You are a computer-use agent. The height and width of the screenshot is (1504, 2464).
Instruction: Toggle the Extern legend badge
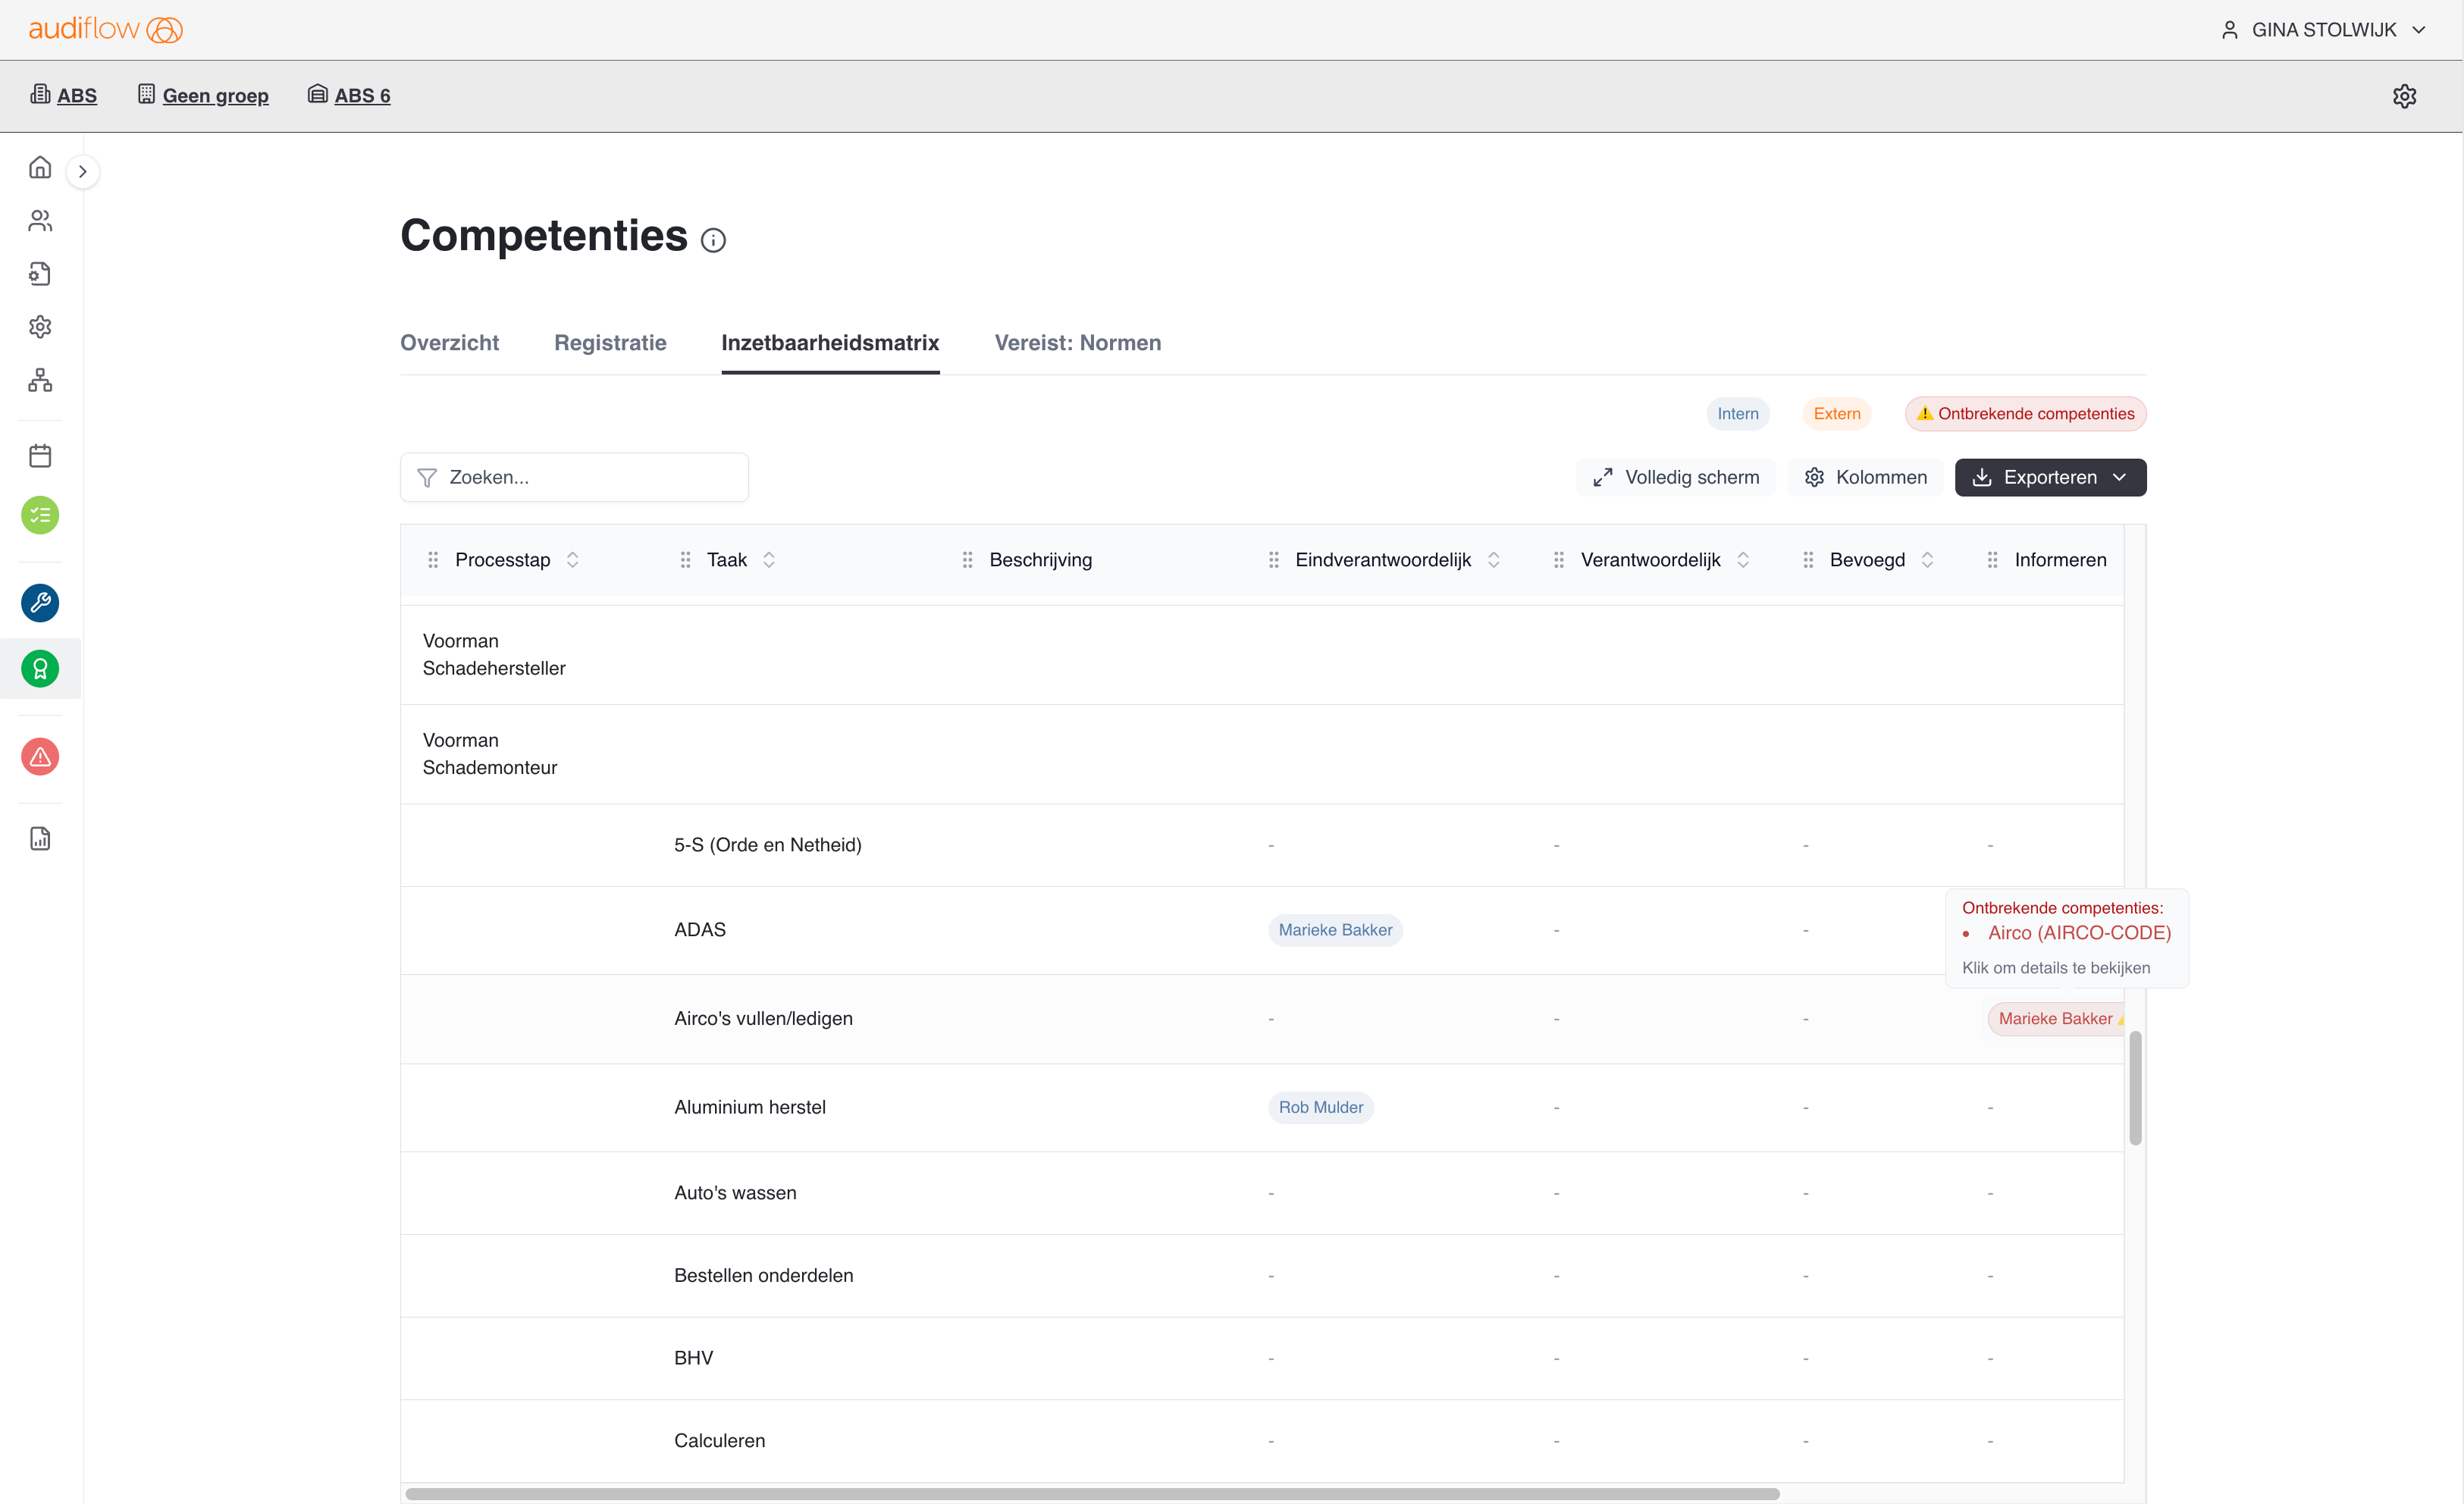click(1836, 414)
